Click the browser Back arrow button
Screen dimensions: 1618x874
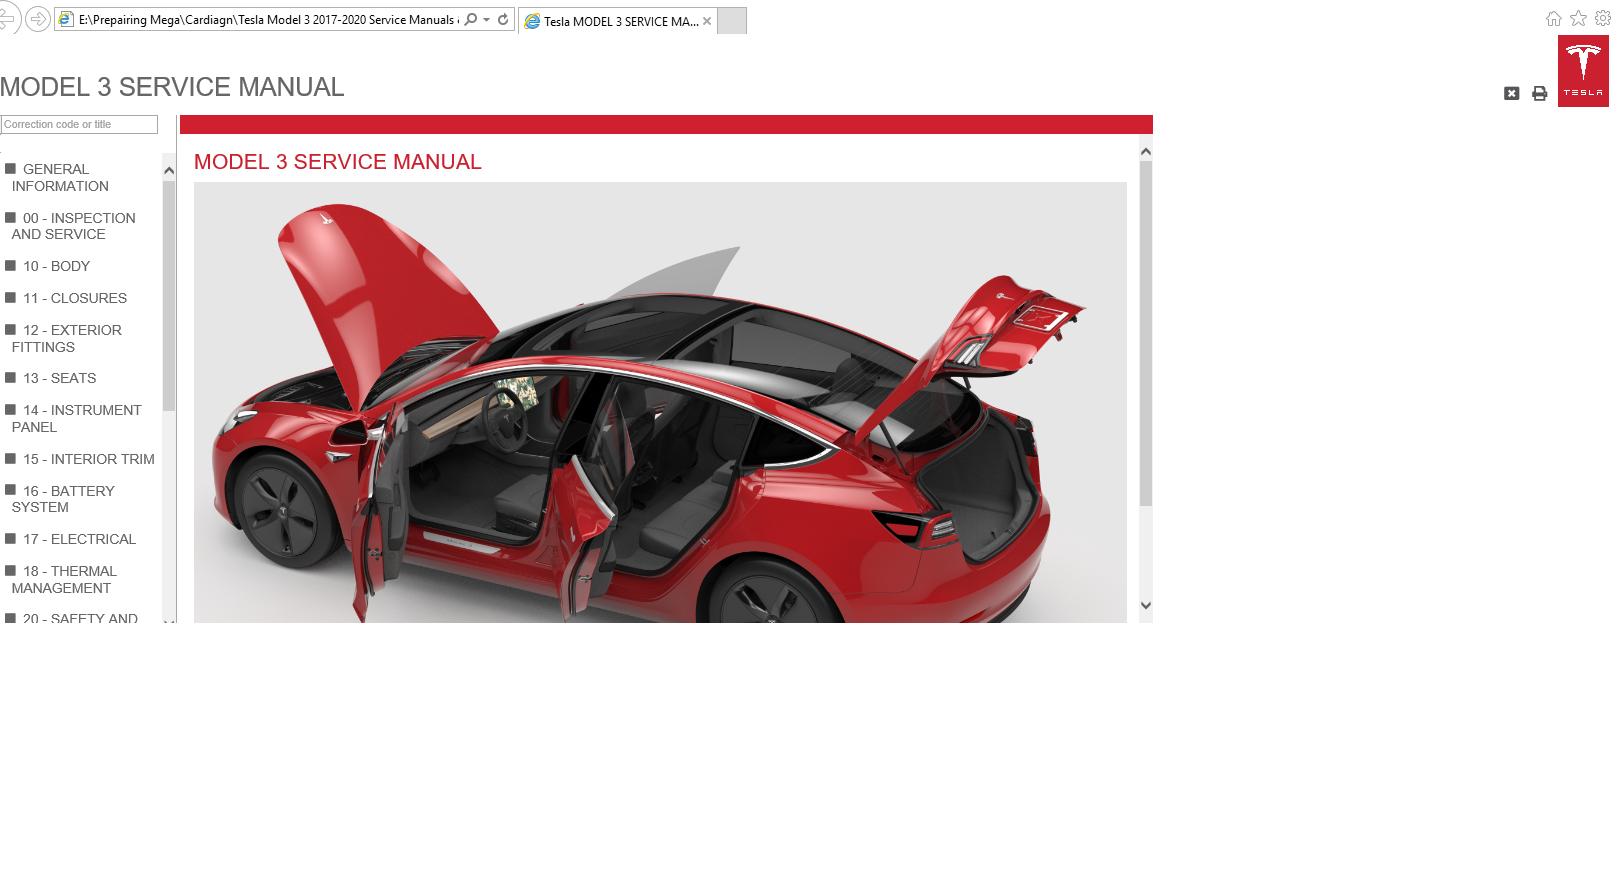point(8,18)
